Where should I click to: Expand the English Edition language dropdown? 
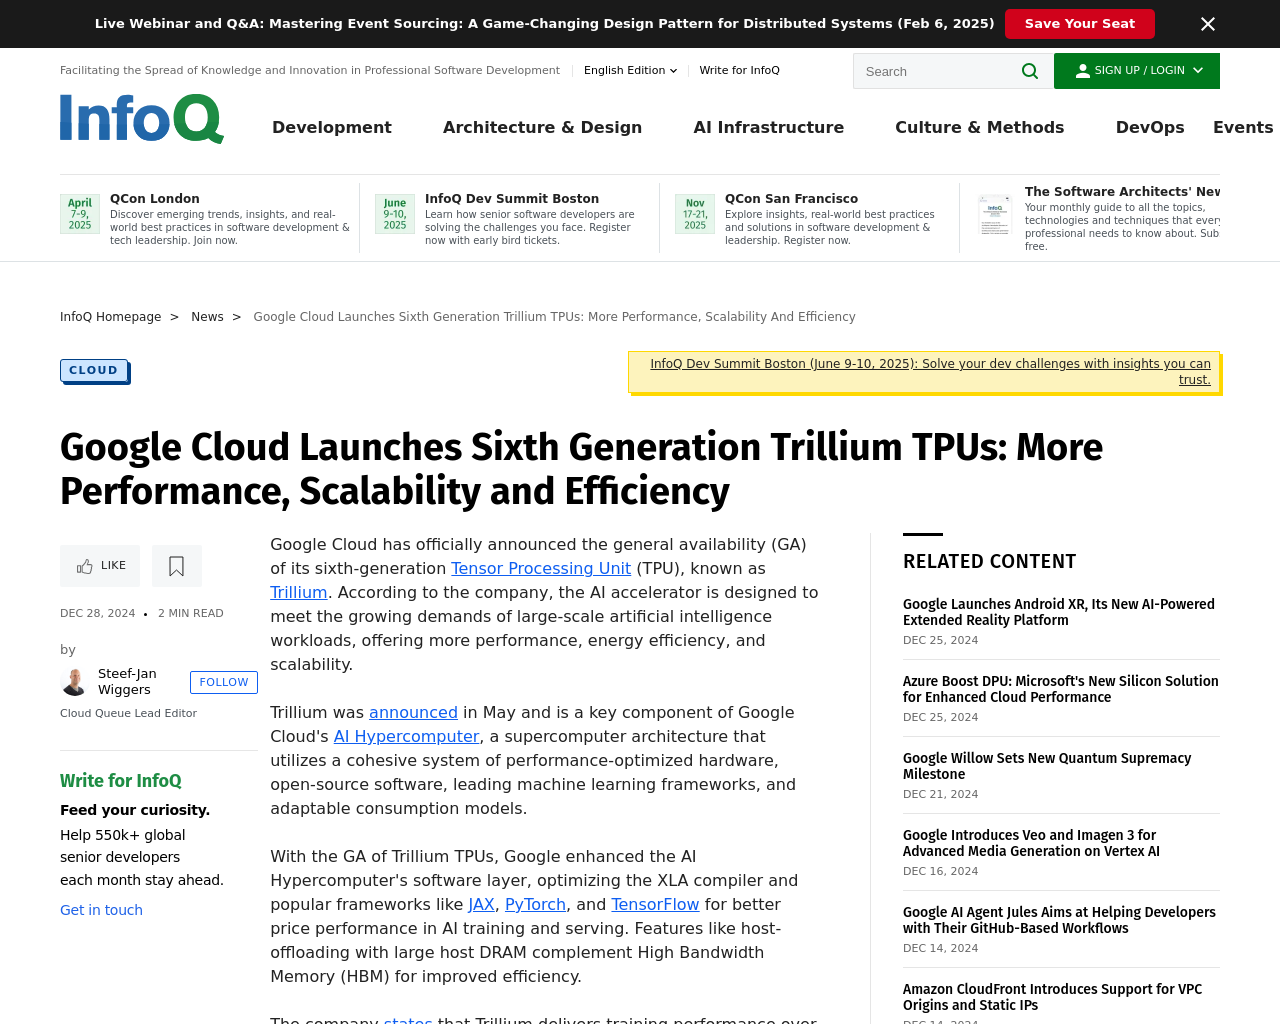pyautogui.click(x=630, y=70)
